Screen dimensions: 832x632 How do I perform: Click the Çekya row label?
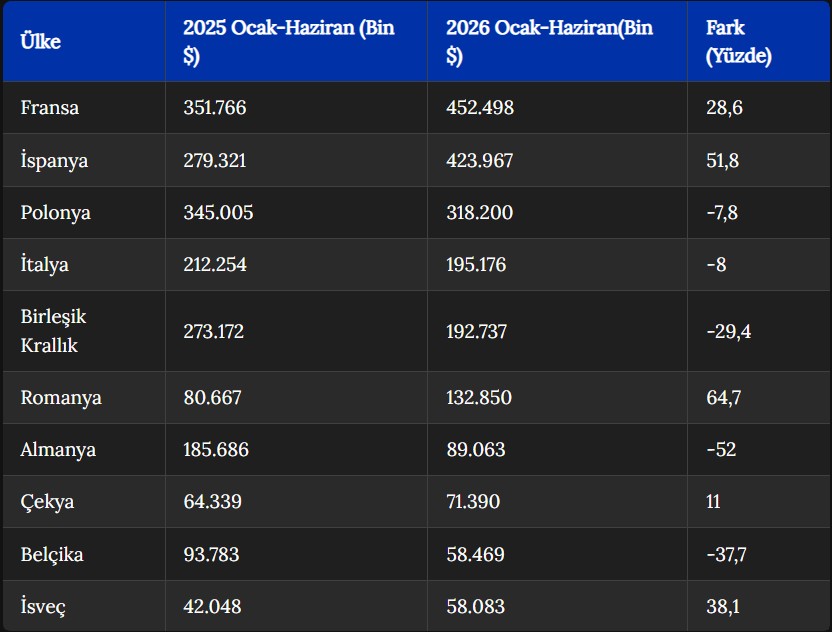tap(47, 501)
